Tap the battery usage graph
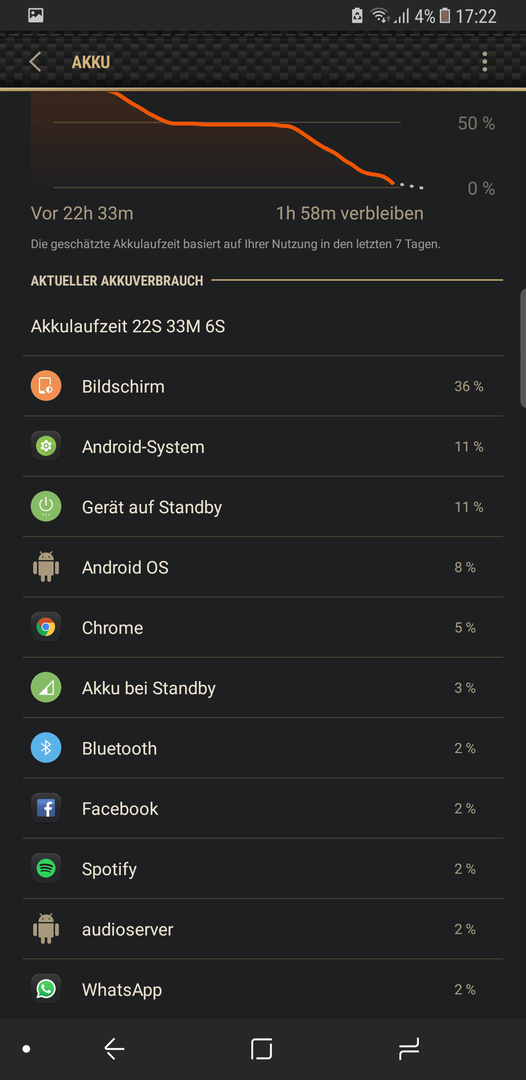 (227, 141)
